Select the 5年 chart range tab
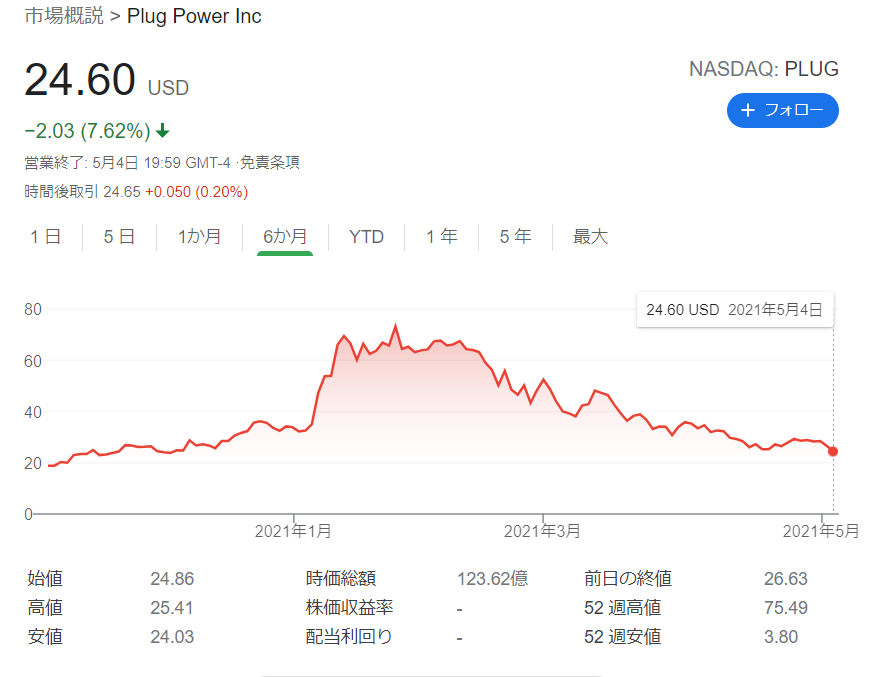The height and width of the screenshot is (677, 871). coord(515,237)
